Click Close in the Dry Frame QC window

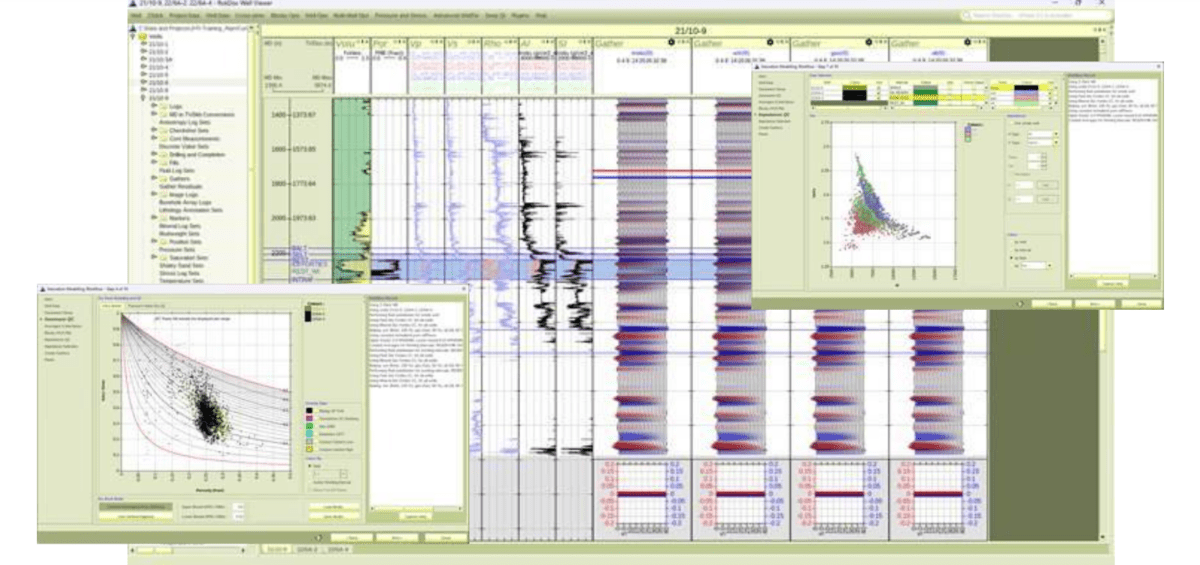[x=446, y=538]
